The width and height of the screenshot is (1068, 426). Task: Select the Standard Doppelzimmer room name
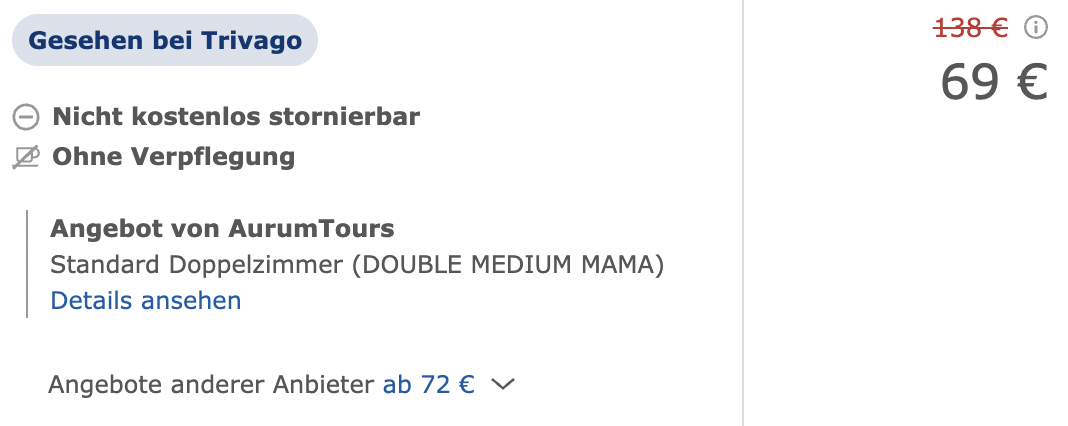(x=196, y=264)
